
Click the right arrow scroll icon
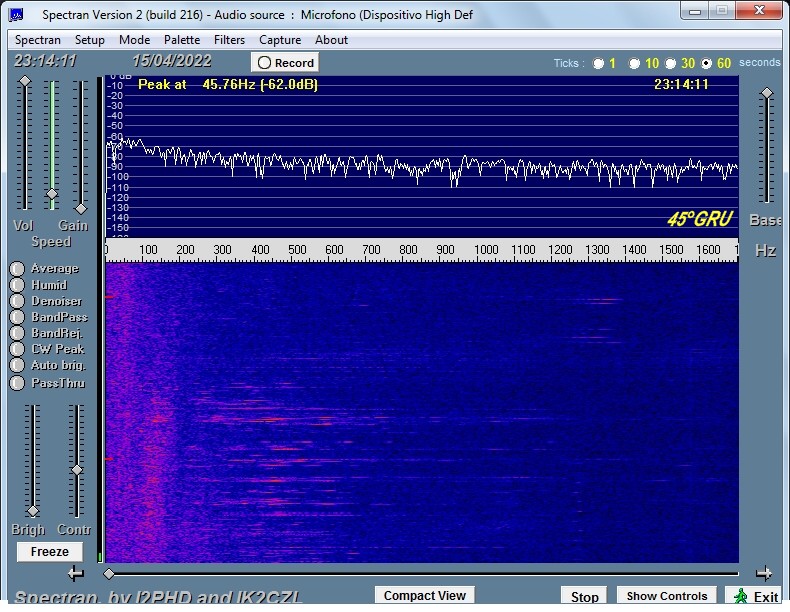(x=764, y=573)
